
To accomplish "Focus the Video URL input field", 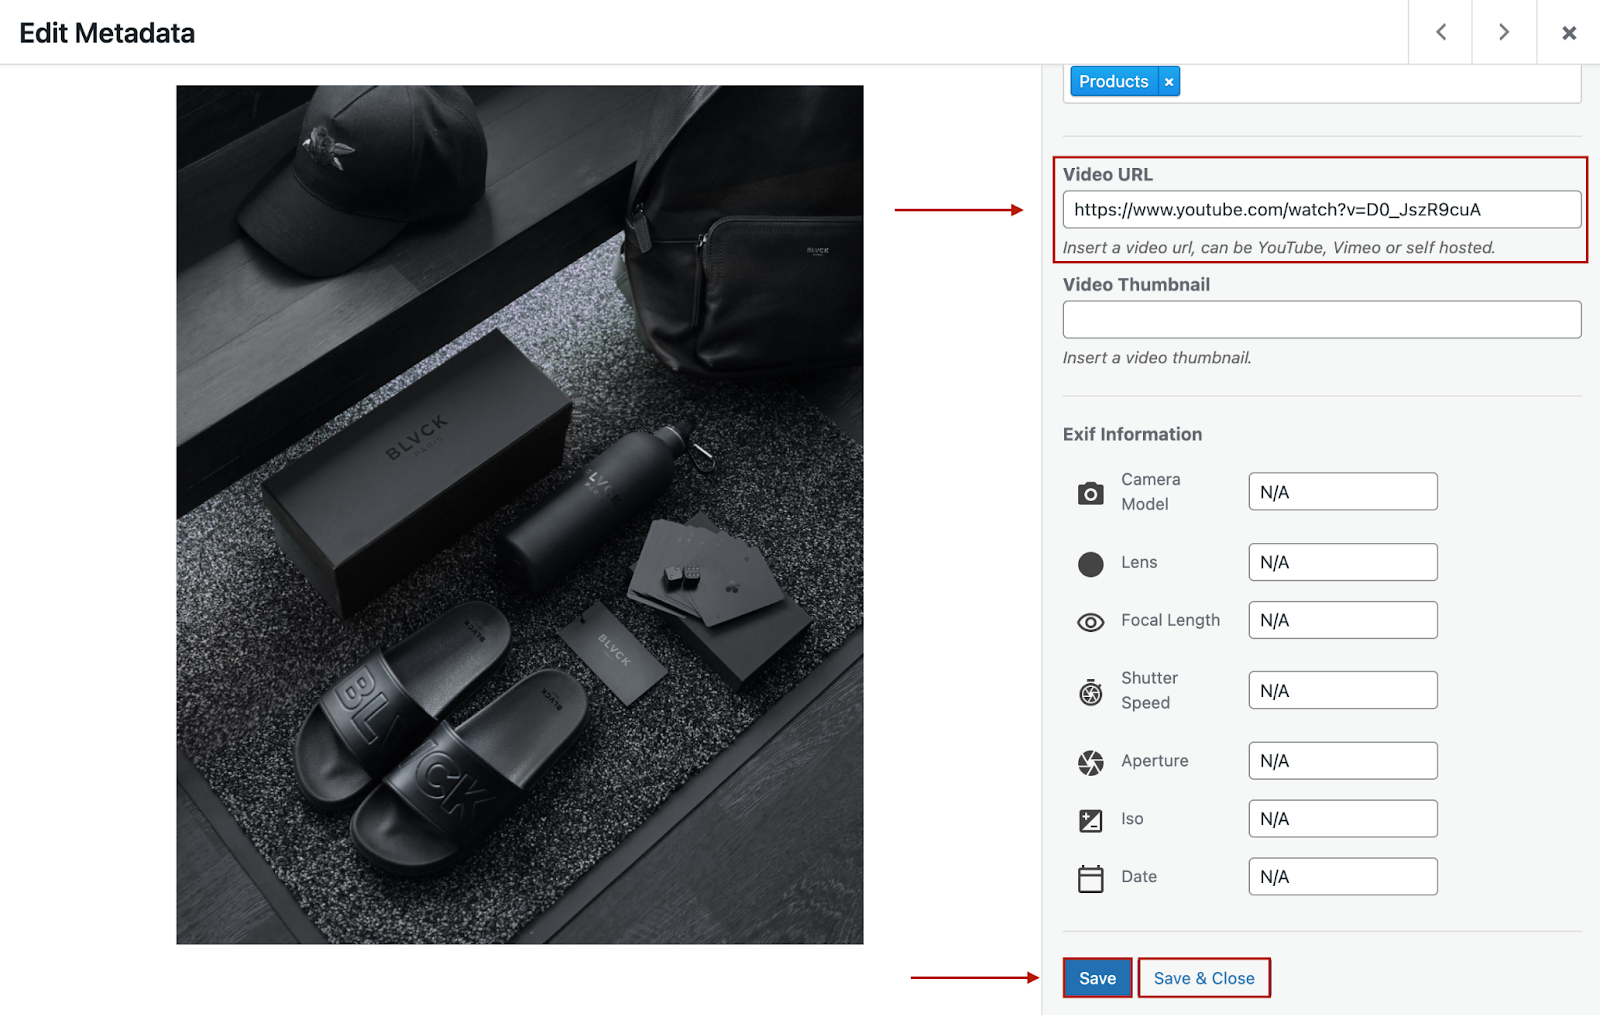I will pos(1322,210).
